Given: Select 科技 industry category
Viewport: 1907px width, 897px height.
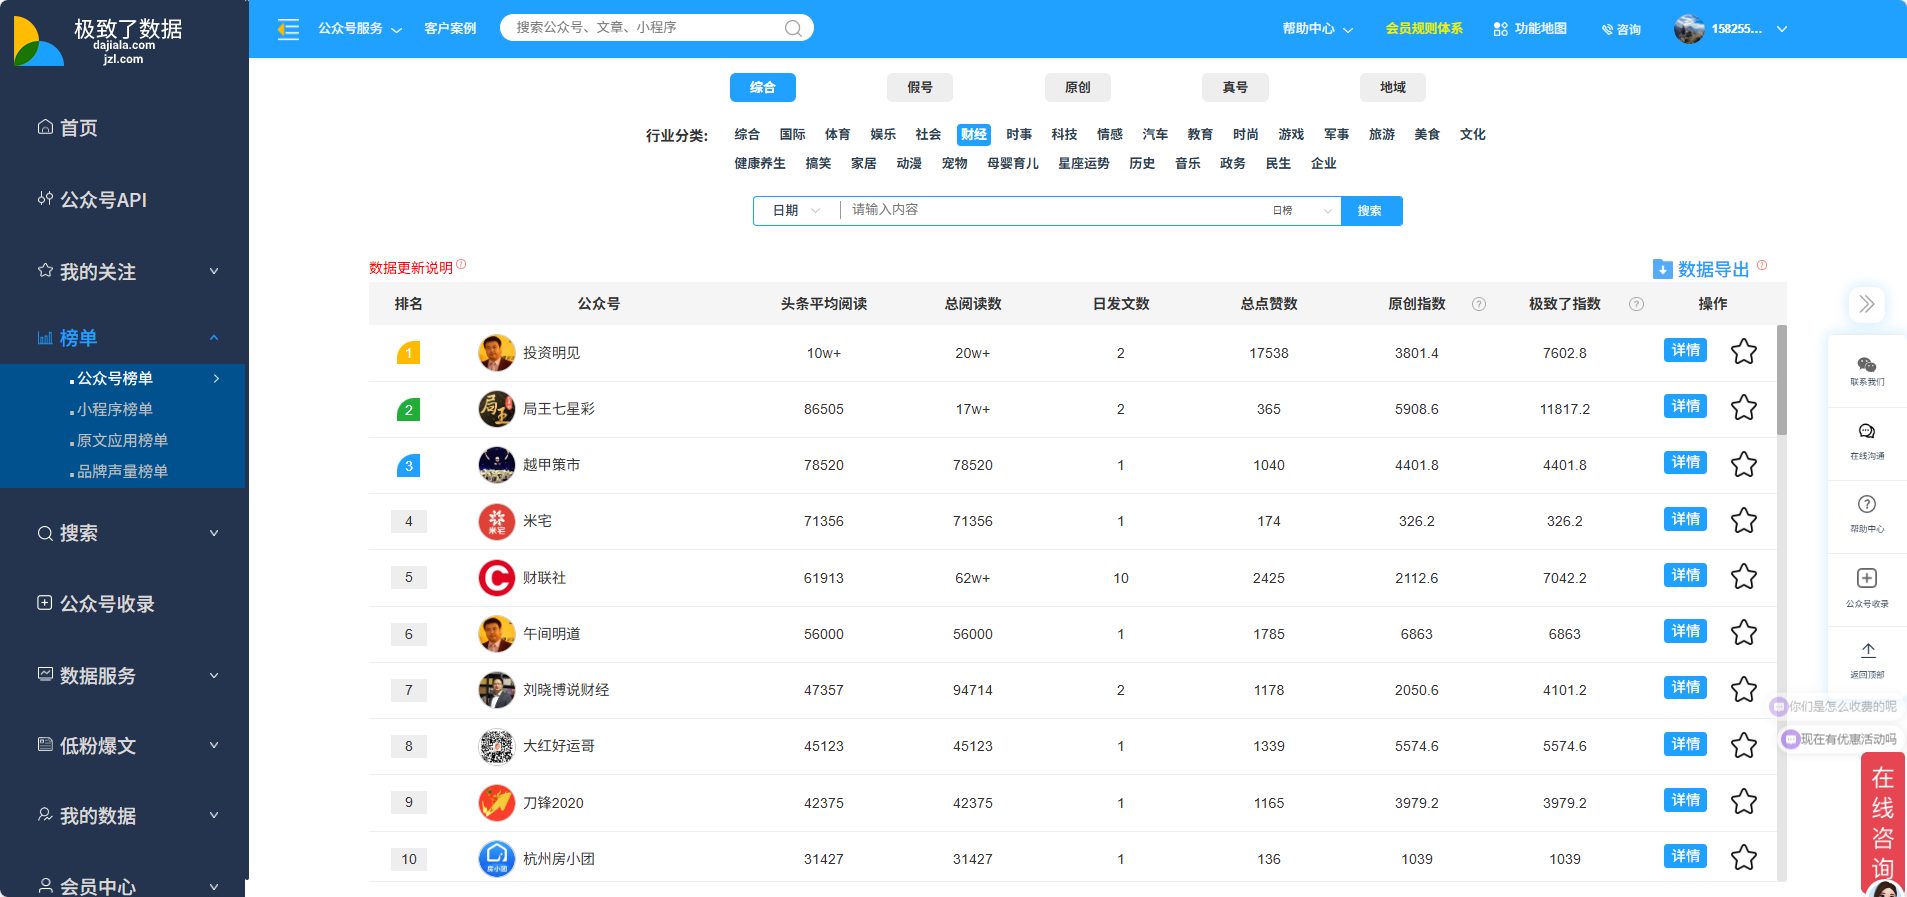Looking at the screenshot, I should (1064, 134).
